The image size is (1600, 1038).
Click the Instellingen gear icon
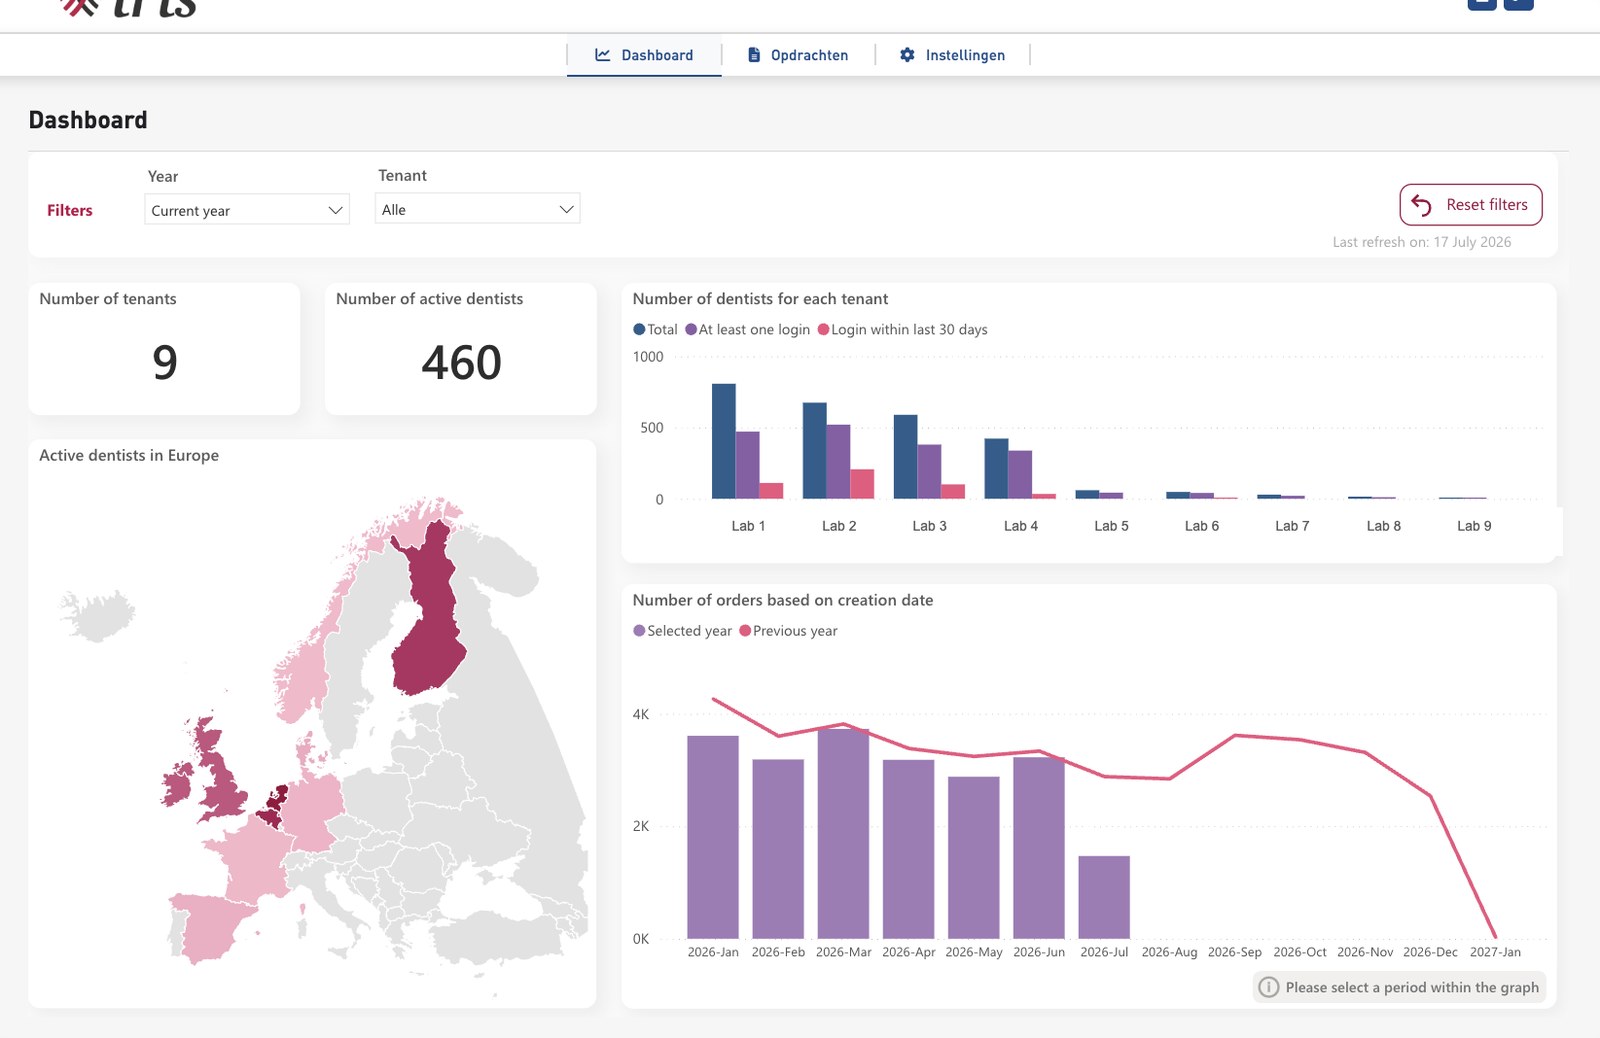907,55
